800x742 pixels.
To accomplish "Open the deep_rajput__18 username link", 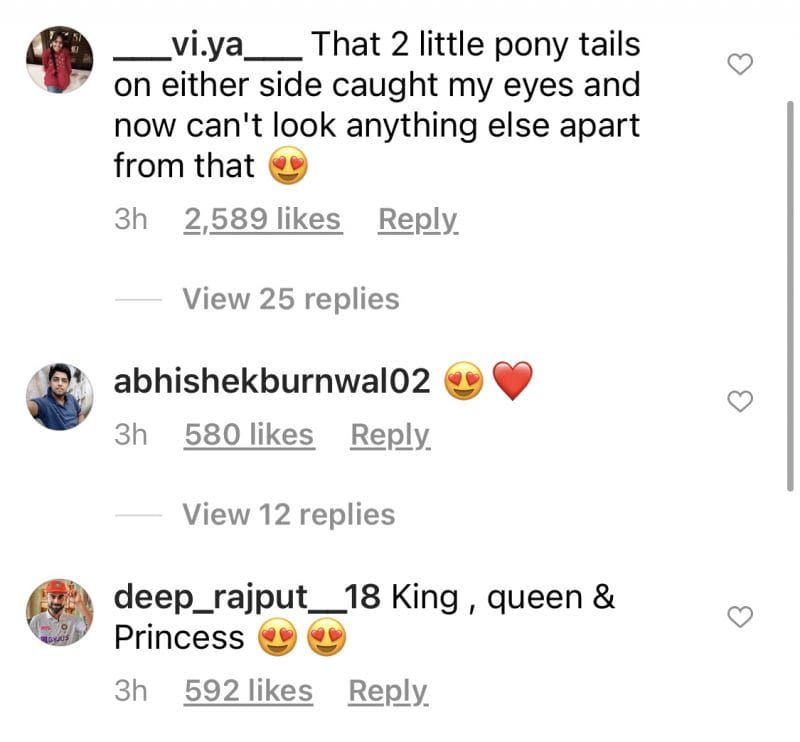I will pyautogui.click(x=247, y=597).
